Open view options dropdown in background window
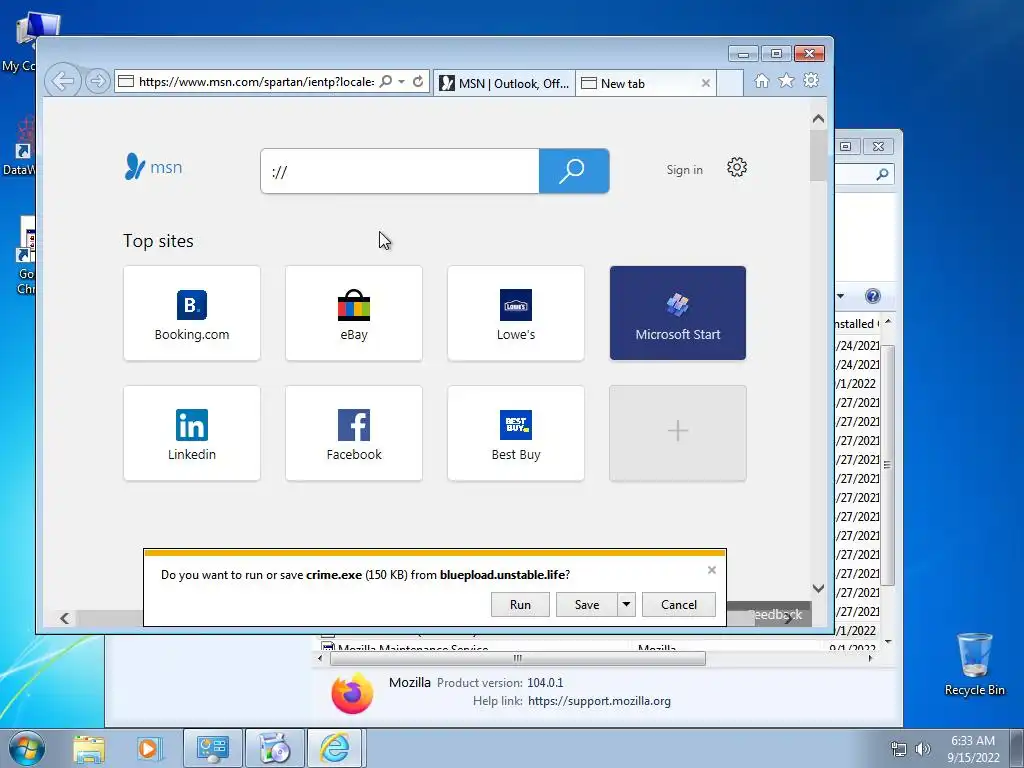Screen dimensions: 1024x768 click(x=840, y=296)
